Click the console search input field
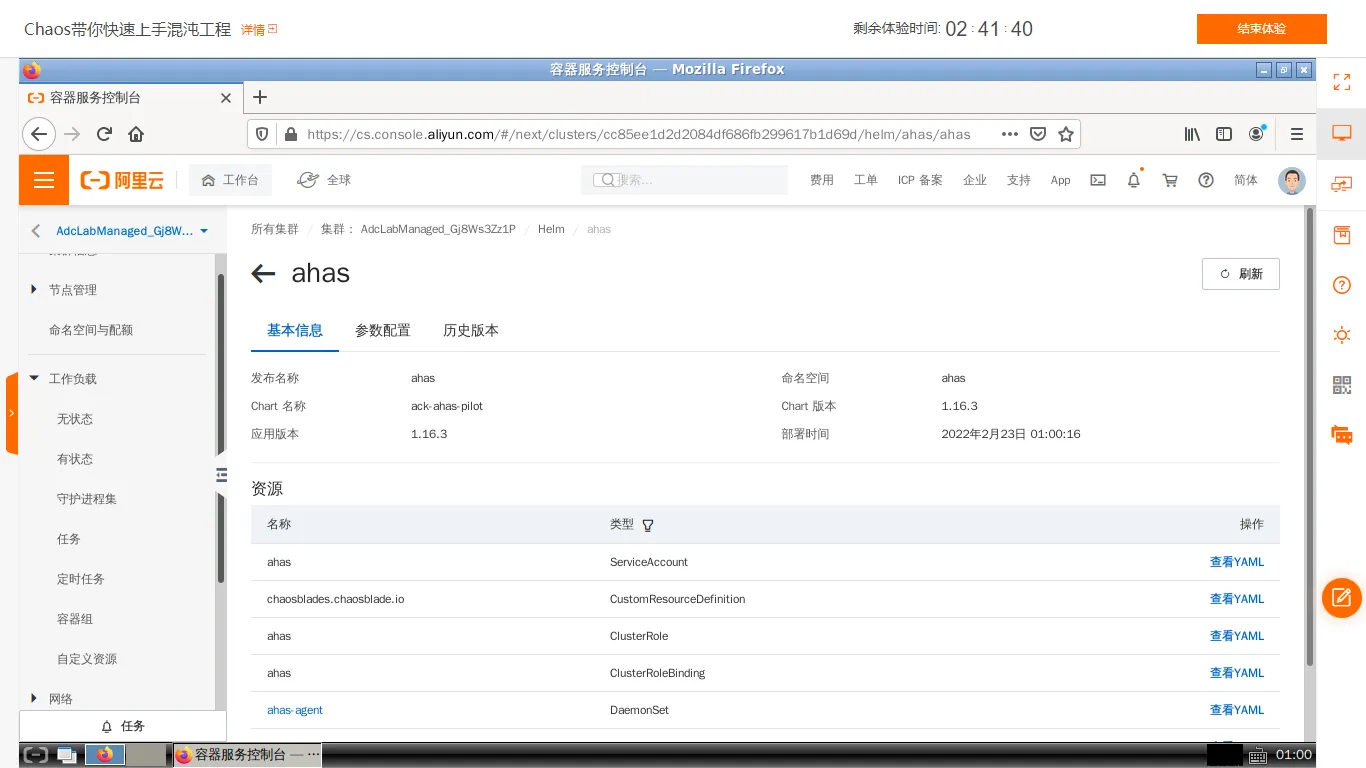Screen dimensions: 1366x768 685,180
